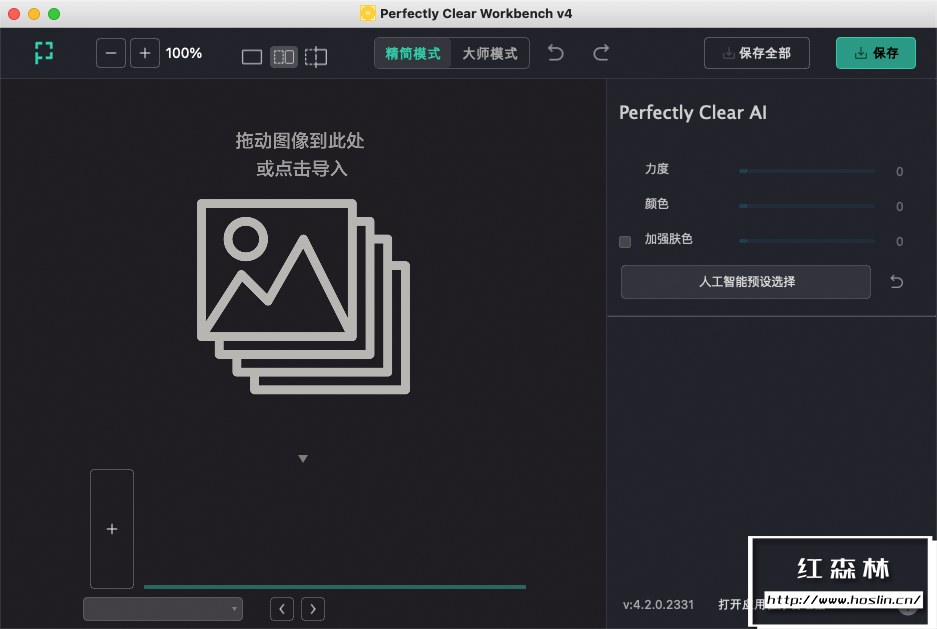Adjust the 力度 slider

tap(807, 171)
